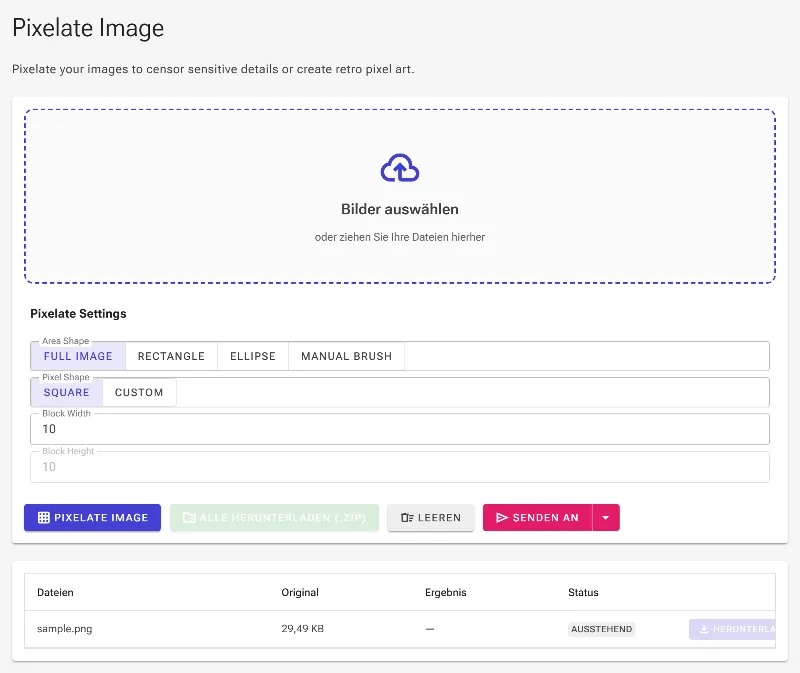
Task: Click the Ergebnis column header
Action: (x=446, y=592)
